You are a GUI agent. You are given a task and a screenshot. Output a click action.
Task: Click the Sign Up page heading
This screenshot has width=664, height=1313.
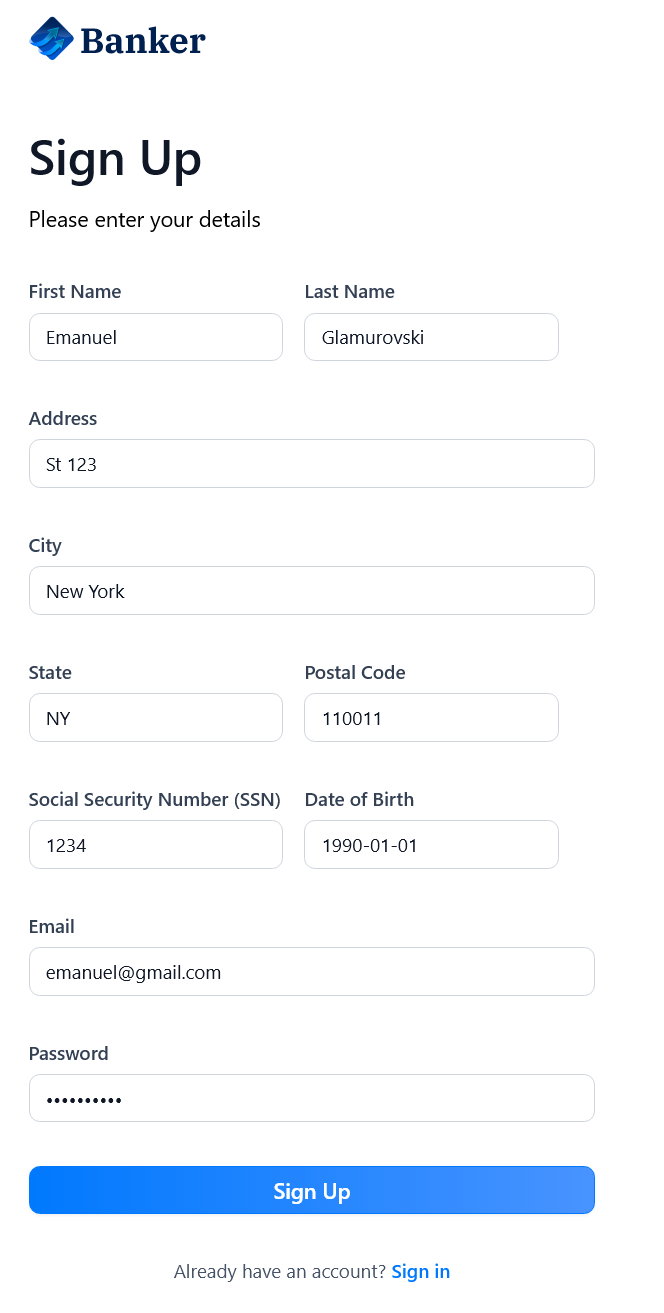[x=115, y=159]
